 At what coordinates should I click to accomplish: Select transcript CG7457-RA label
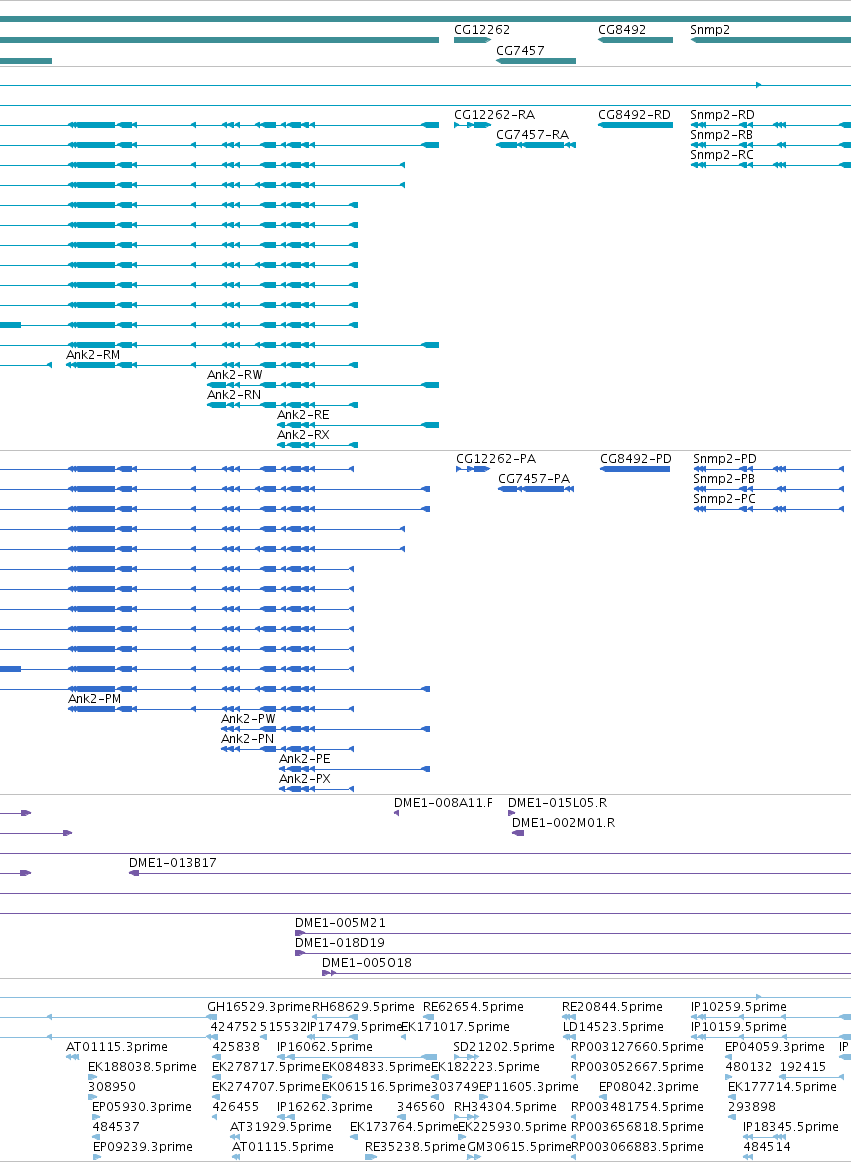coord(532,135)
